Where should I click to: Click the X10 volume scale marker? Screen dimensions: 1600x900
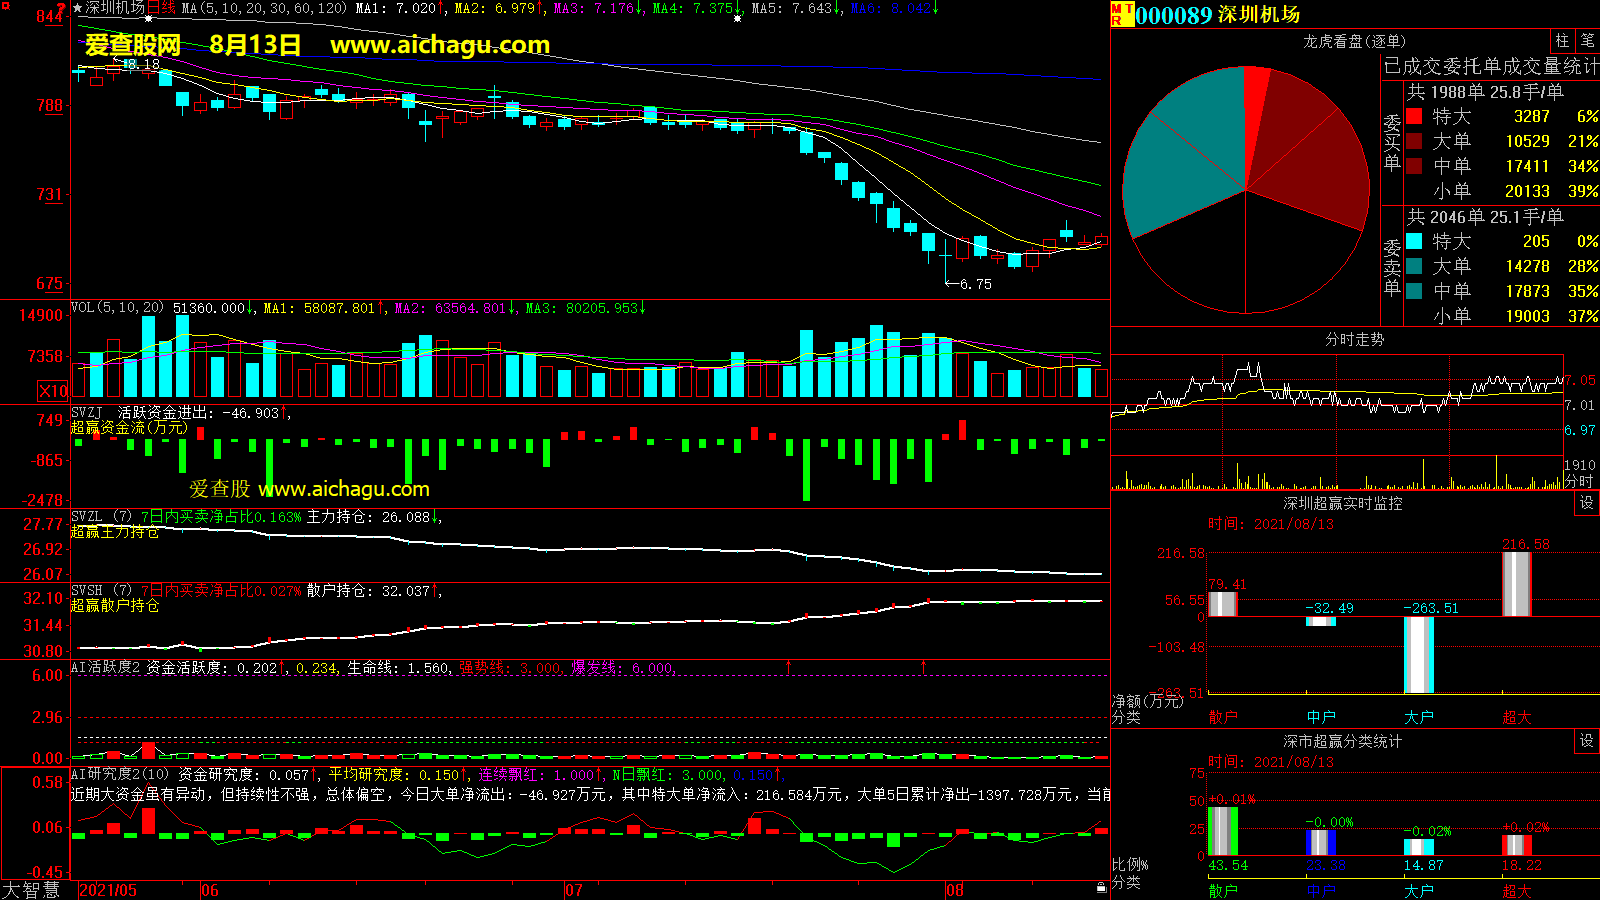pos(53,391)
